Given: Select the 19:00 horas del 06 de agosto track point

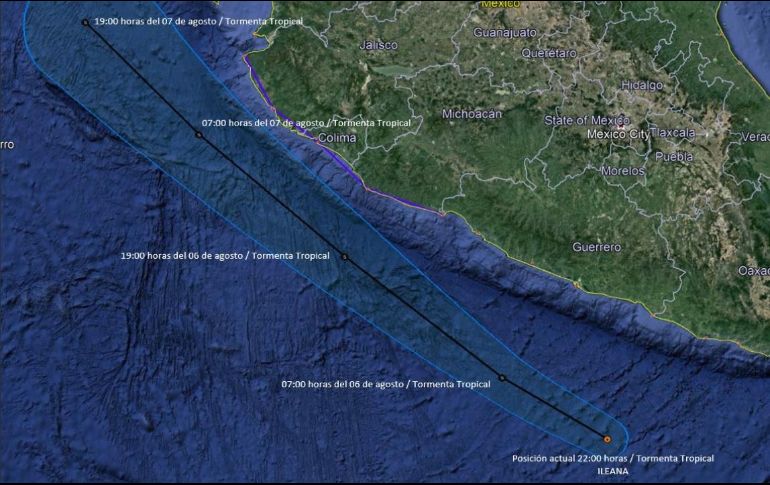Looking at the screenshot, I should click(x=345, y=257).
